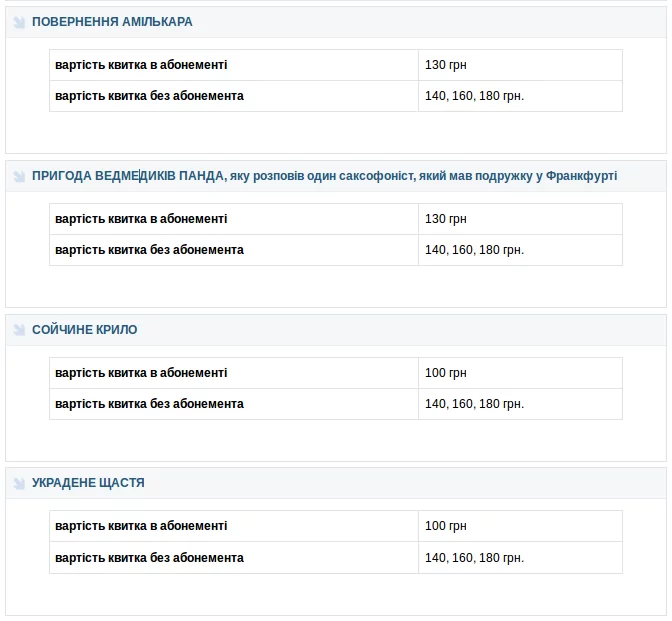Click arrow icon beside УКРАДЕНЕ ЩАСТЯ
Viewport: 672px width, 621px height.
click(19, 483)
